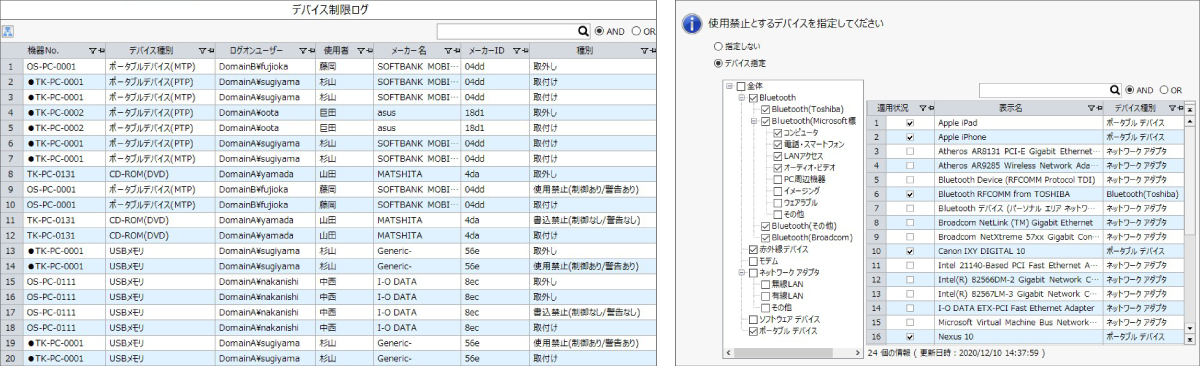Image resolution: width=1200 pixels, height=366 pixels.
Task: Uncheck Bluetooth(Toshiba) in the tree
Action: tap(765, 109)
